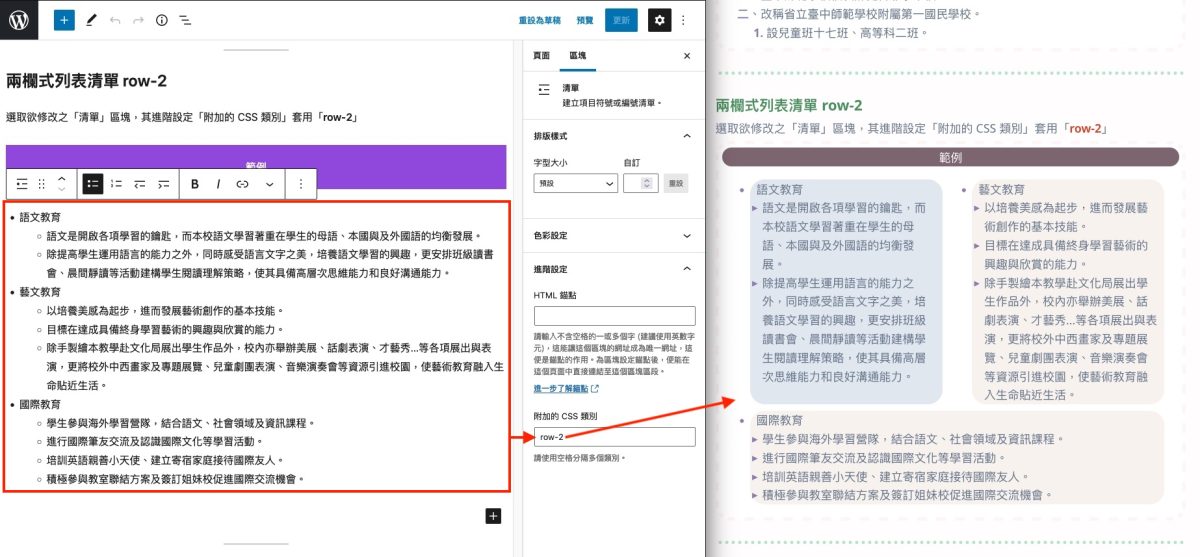The image size is (1200, 557).
Task: Open more rich text controls dropdown
Action: (269, 184)
